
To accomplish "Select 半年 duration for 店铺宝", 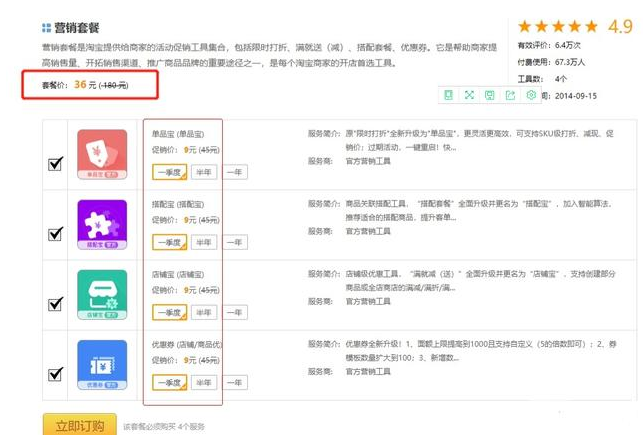I will [x=204, y=313].
